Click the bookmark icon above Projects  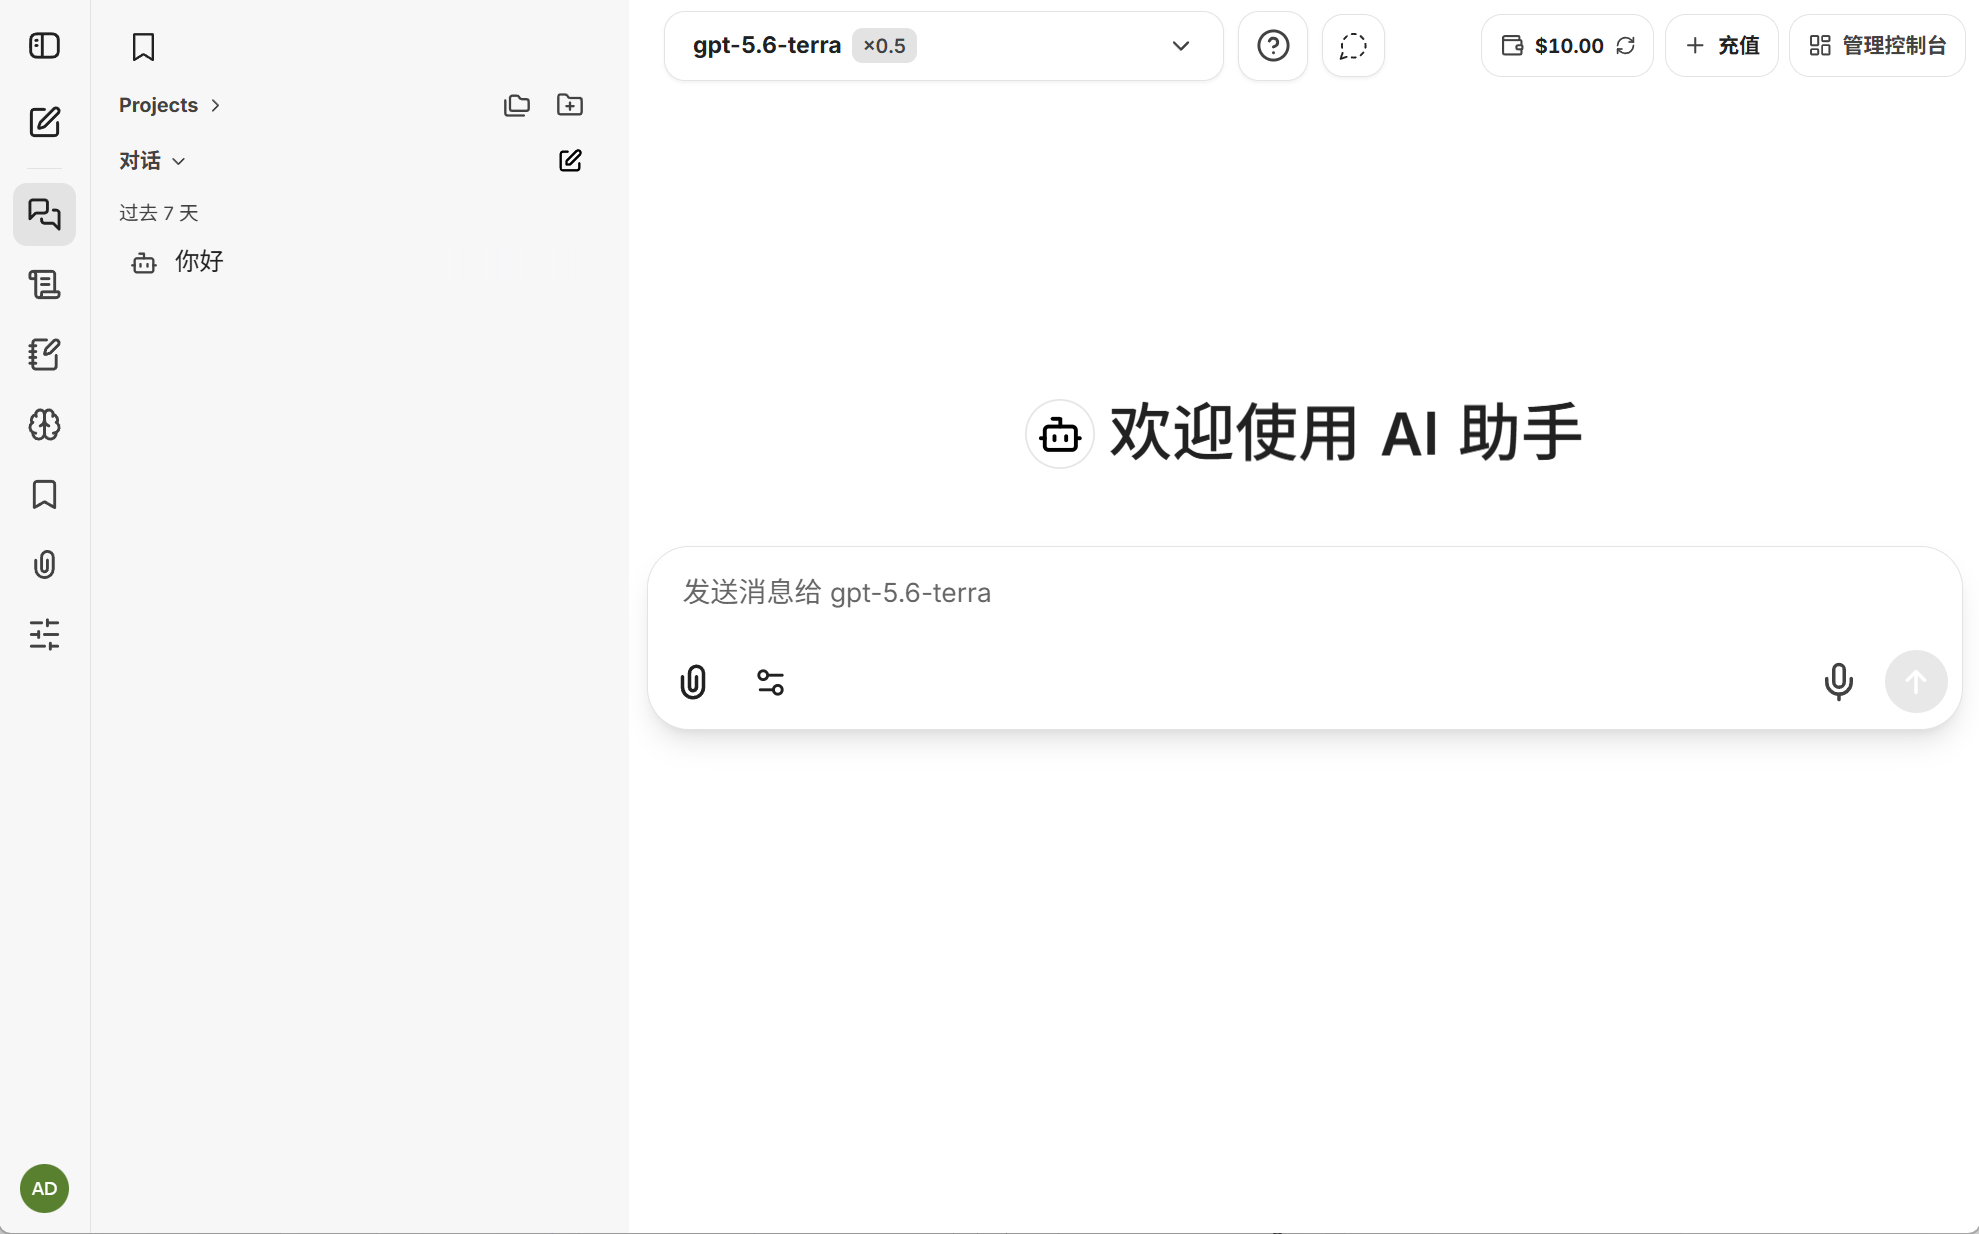tap(143, 47)
